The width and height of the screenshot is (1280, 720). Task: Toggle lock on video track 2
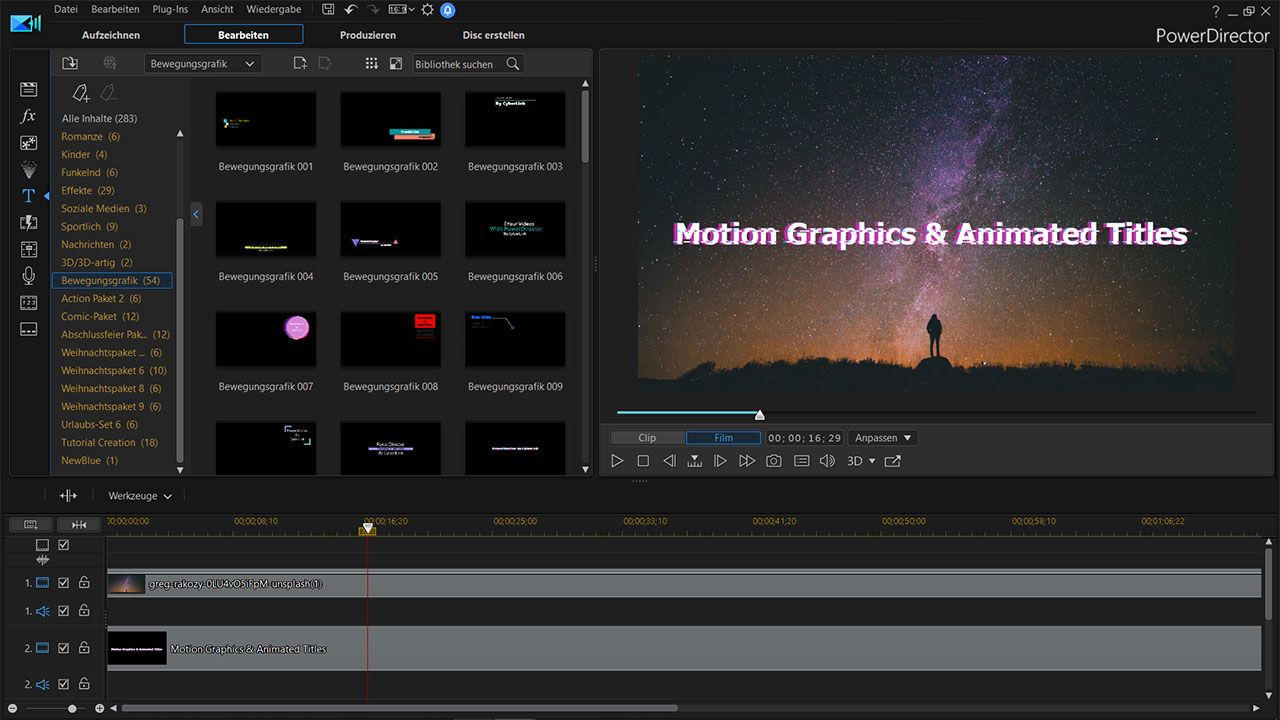tap(84, 648)
